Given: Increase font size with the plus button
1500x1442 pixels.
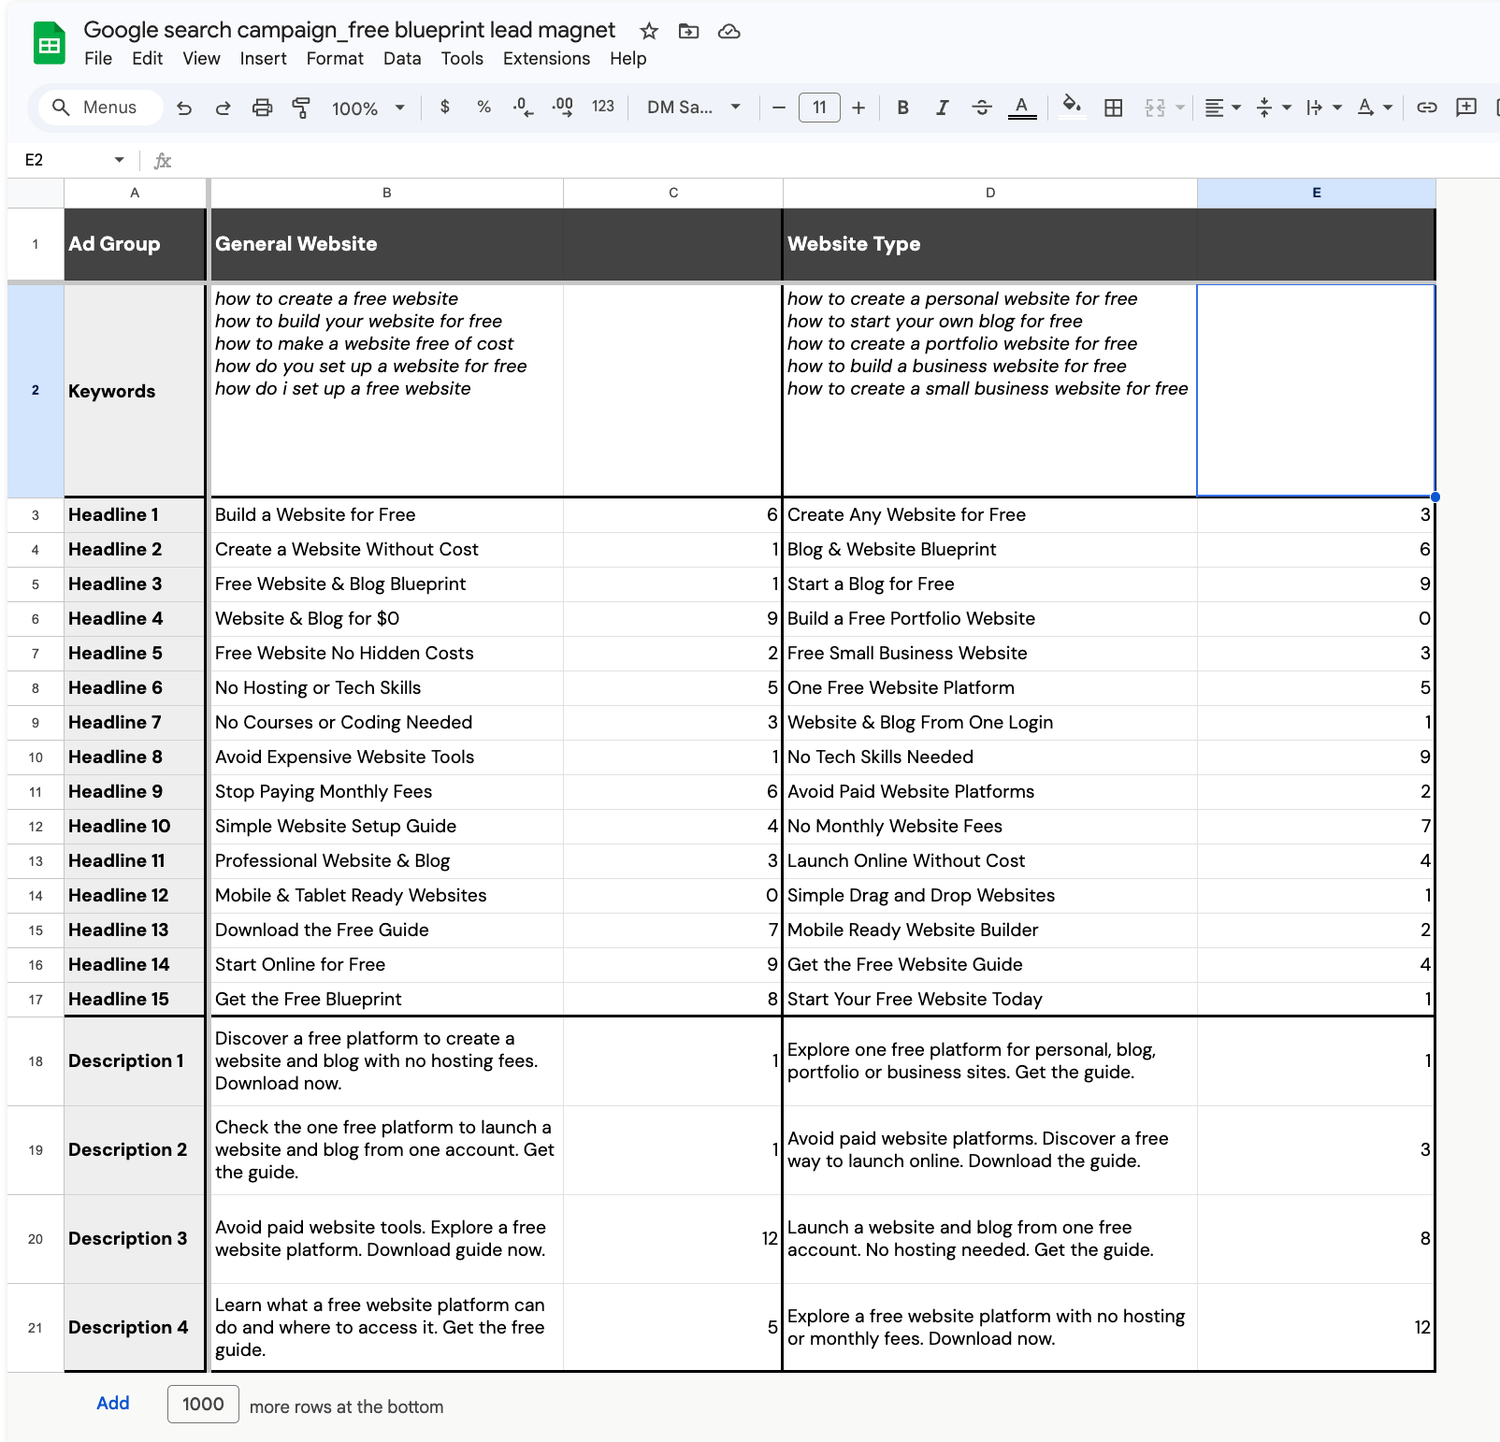Looking at the screenshot, I should click(858, 108).
